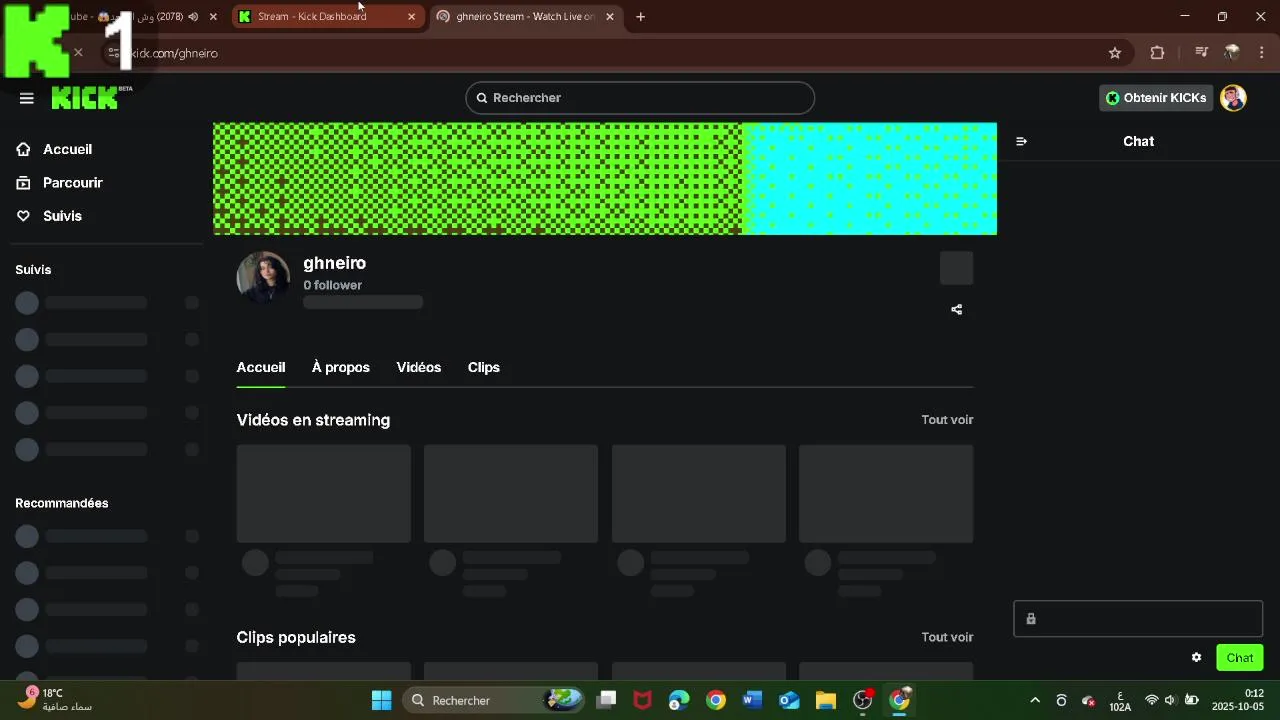Screen dimensions: 1280x720
Task: Click the KICK logo
Action: pos(91,97)
